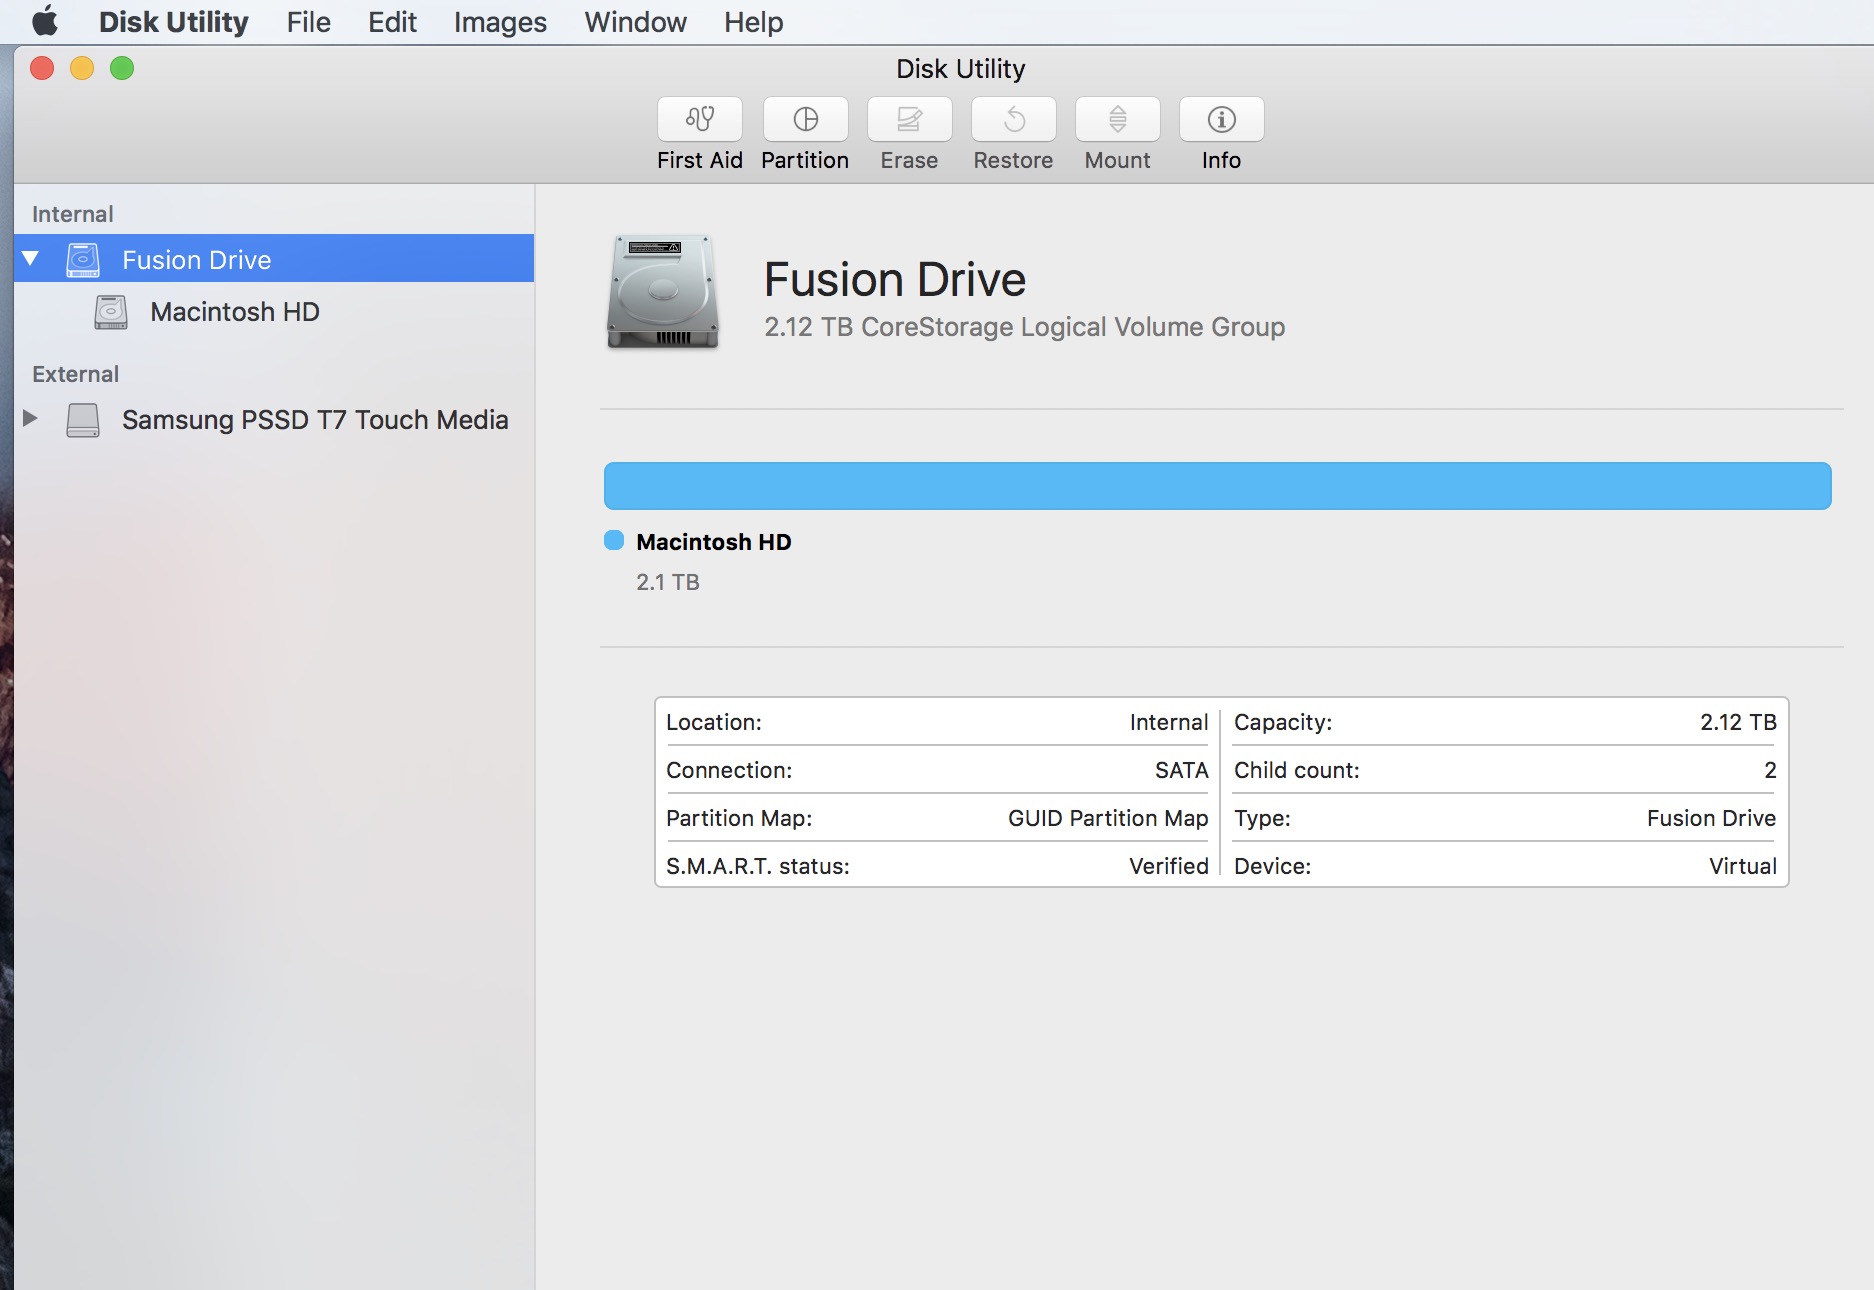Screen dimensions: 1874x1290
Task: Open the Help menu
Action: [753, 22]
